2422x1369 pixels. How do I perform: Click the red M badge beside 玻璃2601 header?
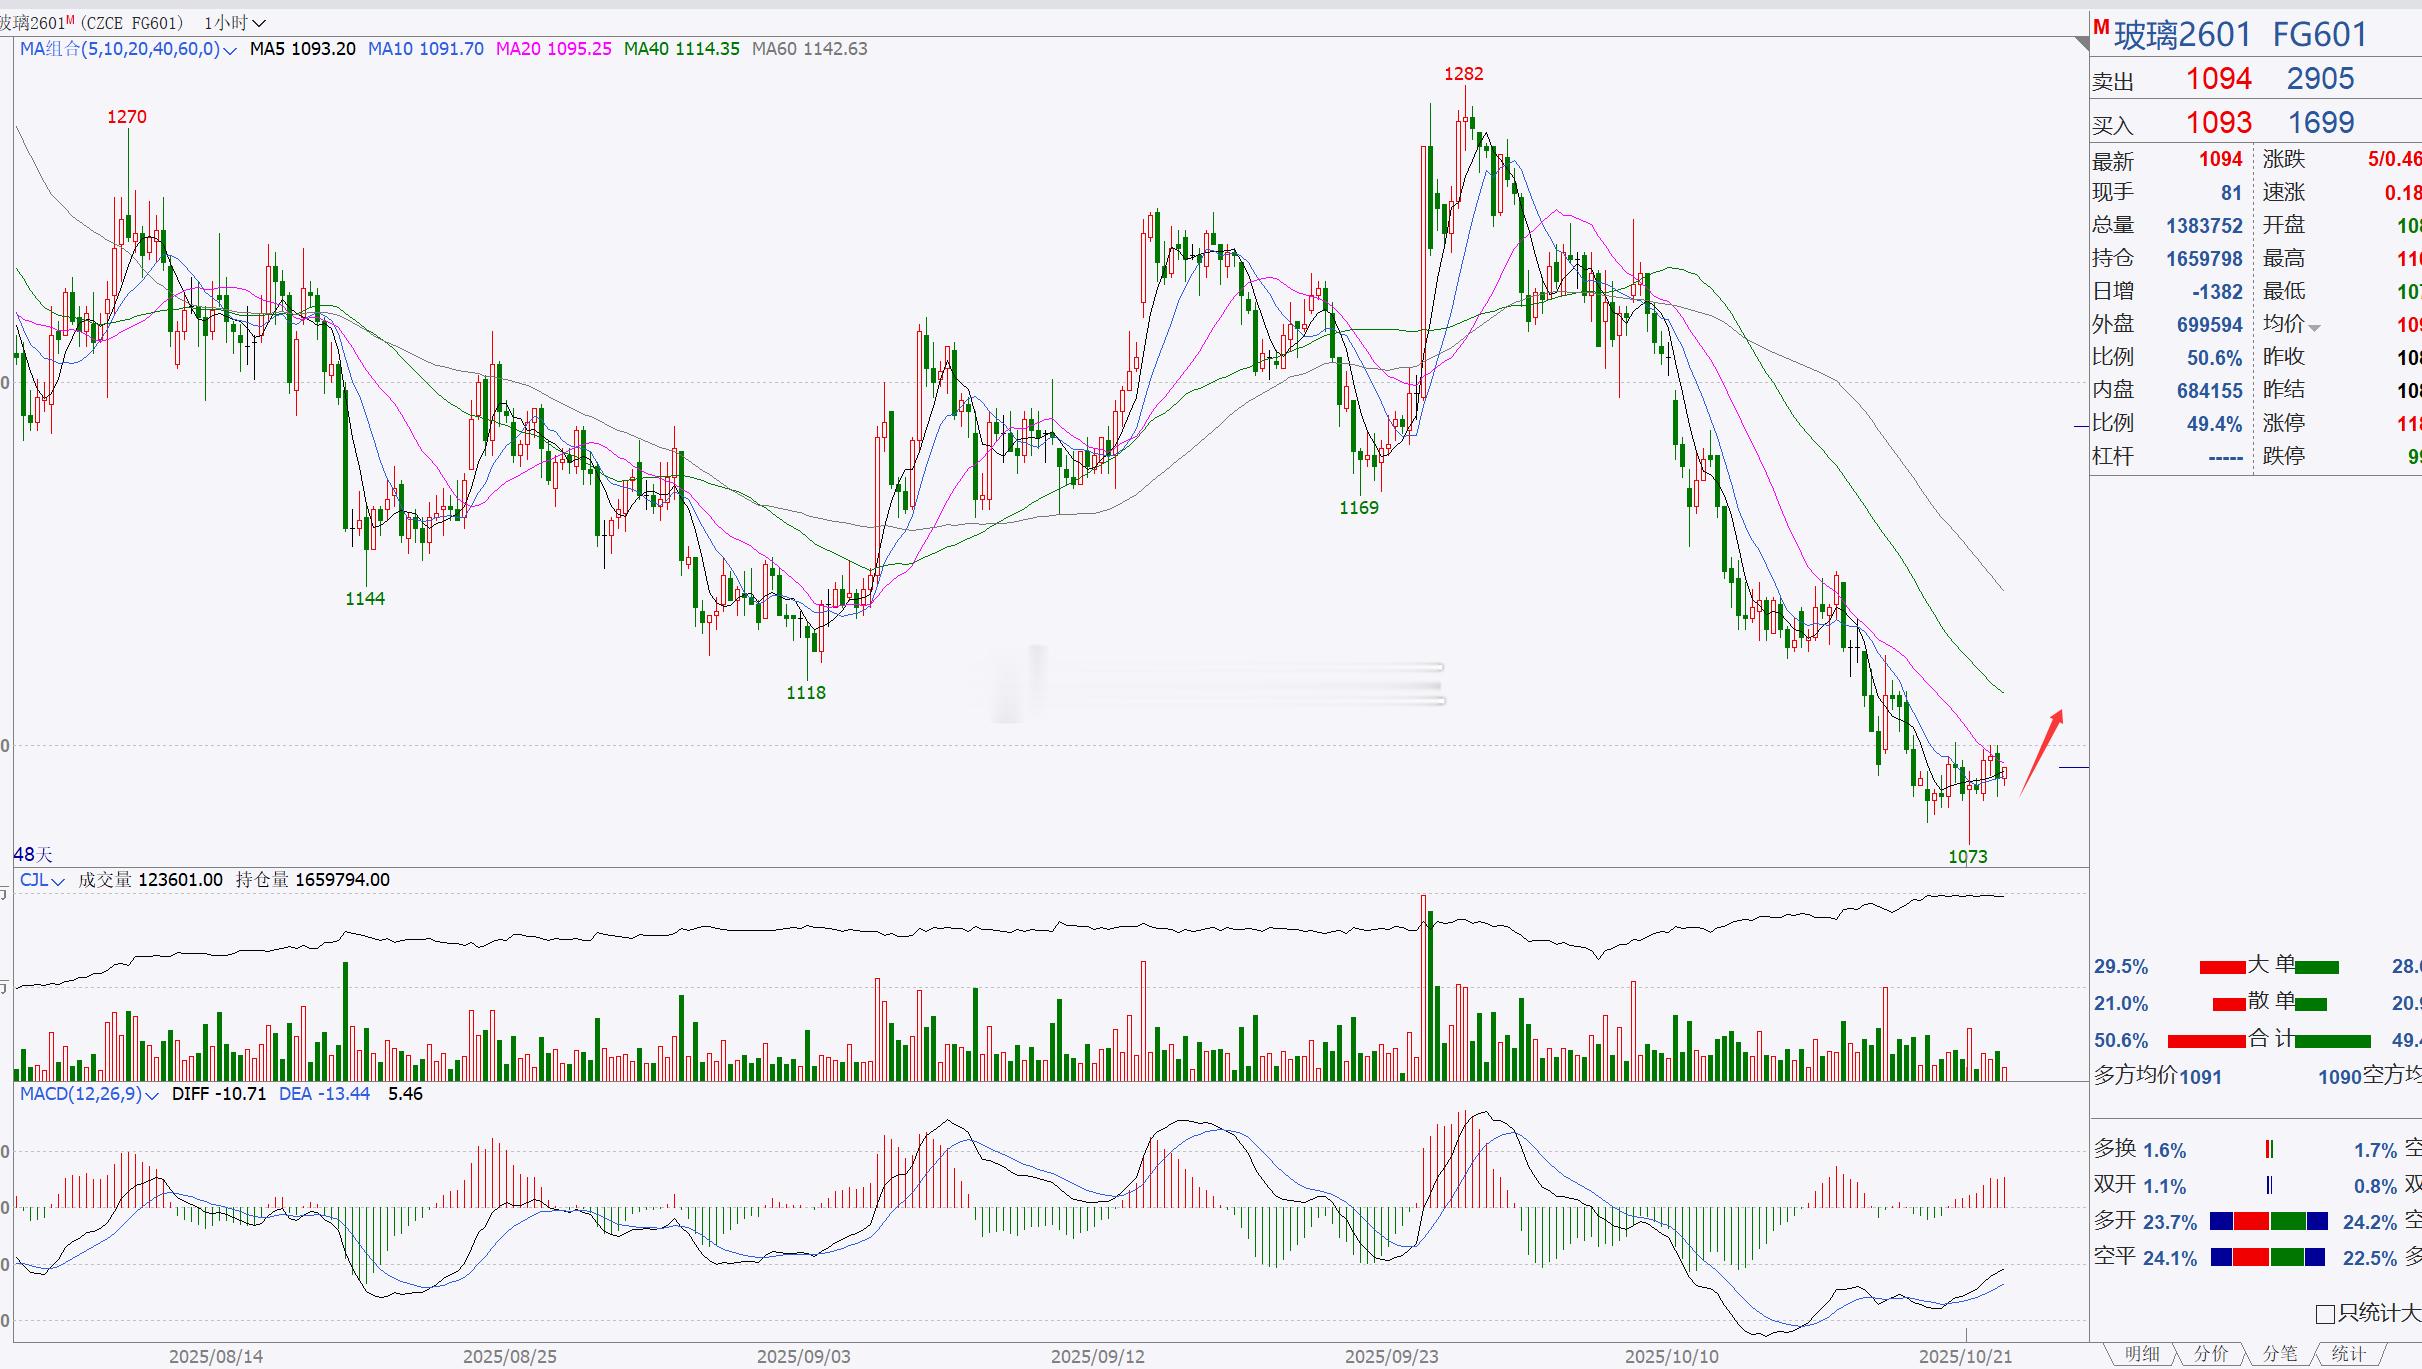(x=2101, y=27)
